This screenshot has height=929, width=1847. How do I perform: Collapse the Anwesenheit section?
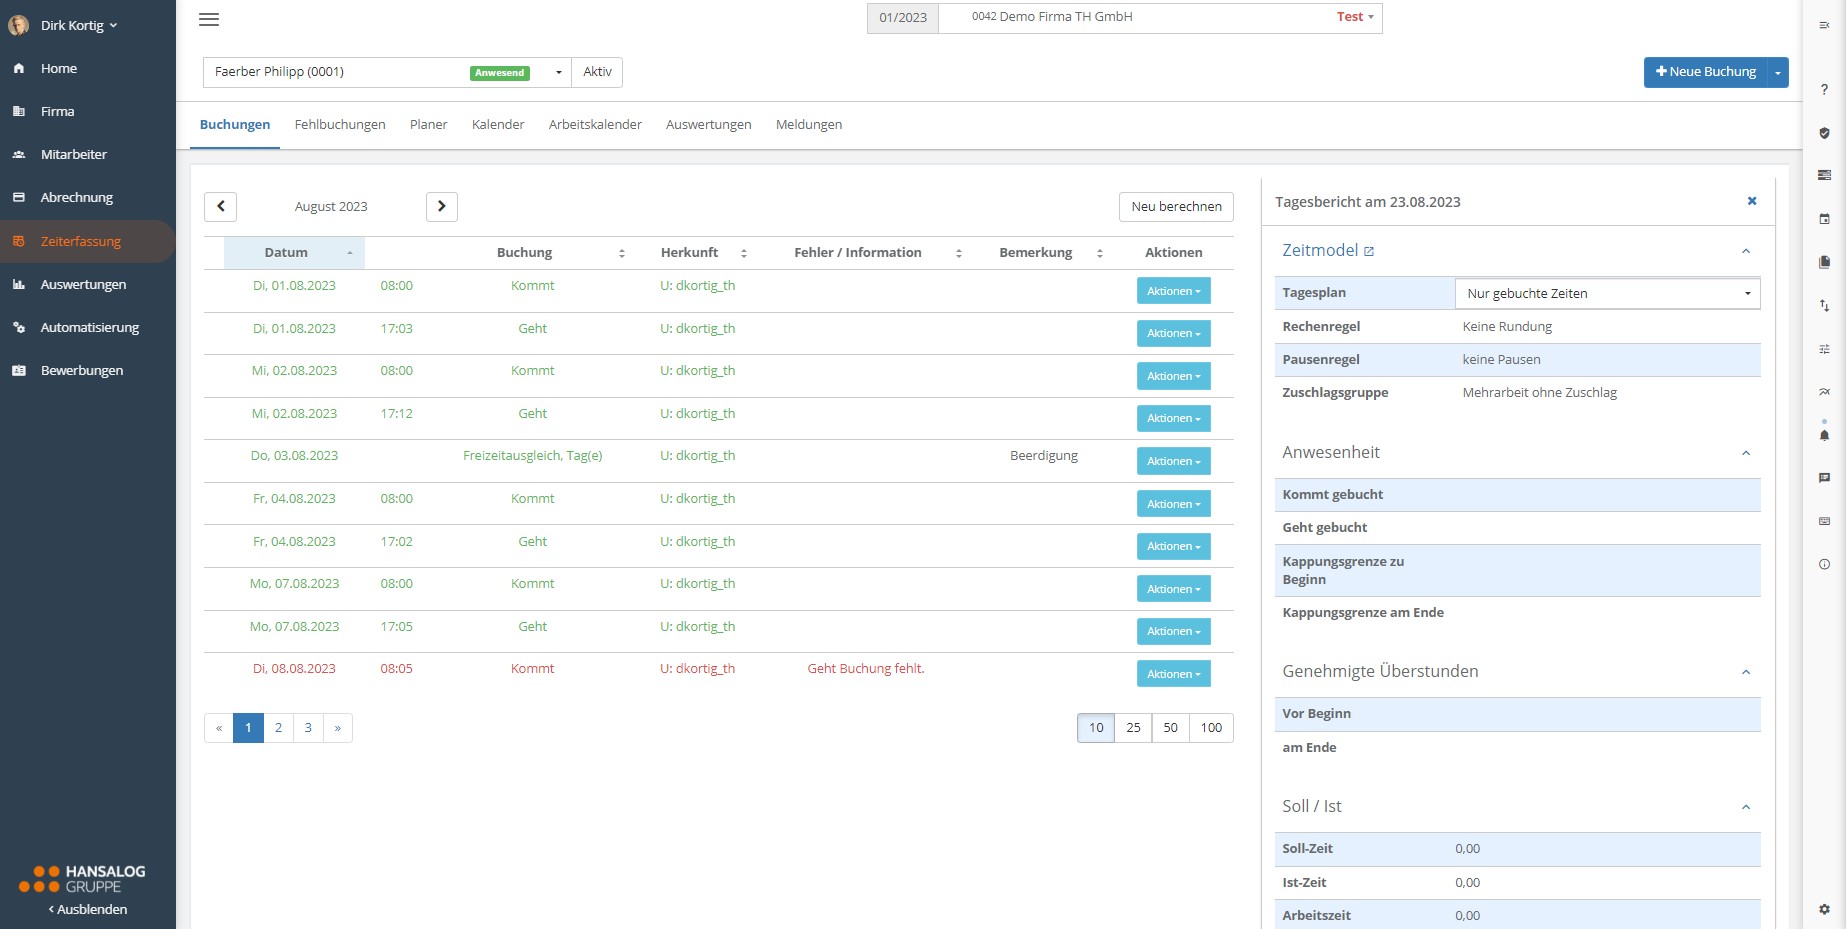tap(1745, 453)
